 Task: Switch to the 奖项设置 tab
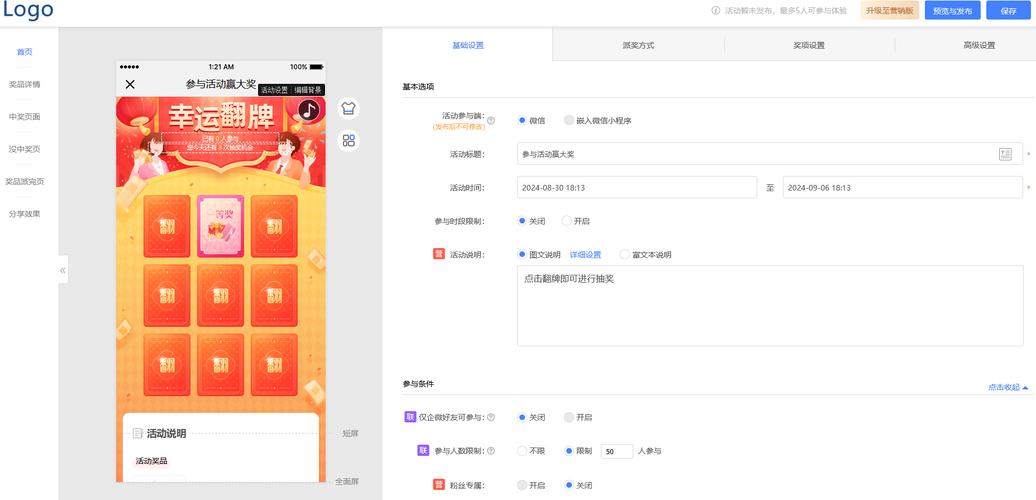[809, 46]
